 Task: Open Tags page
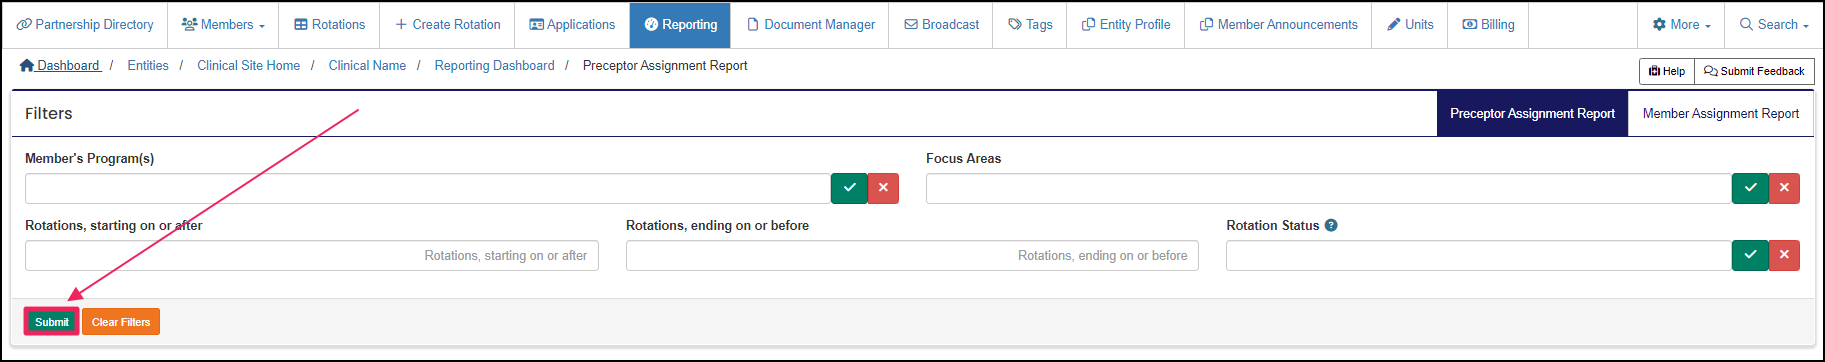click(1030, 25)
